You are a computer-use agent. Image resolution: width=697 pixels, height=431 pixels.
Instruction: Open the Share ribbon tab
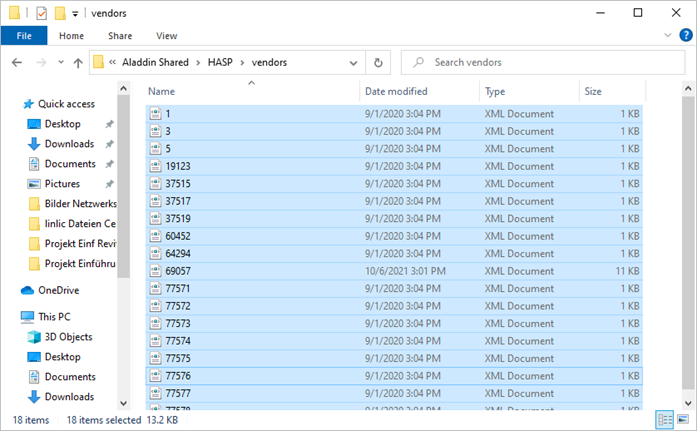(120, 36)
